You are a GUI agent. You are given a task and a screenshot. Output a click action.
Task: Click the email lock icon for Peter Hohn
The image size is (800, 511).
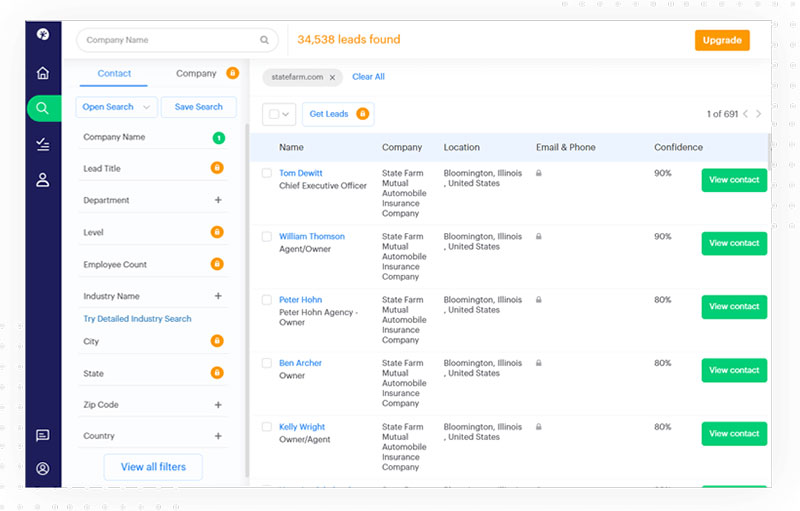point(538,300)
